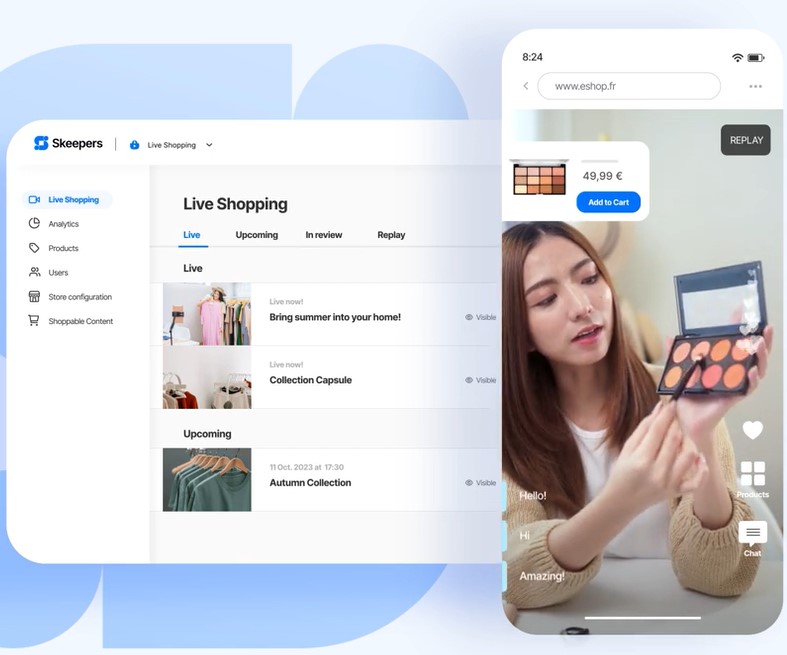Click the Skeepers logo icon
Image resolution: width=787 pixels, height=655 pixels.
[41, 143]
